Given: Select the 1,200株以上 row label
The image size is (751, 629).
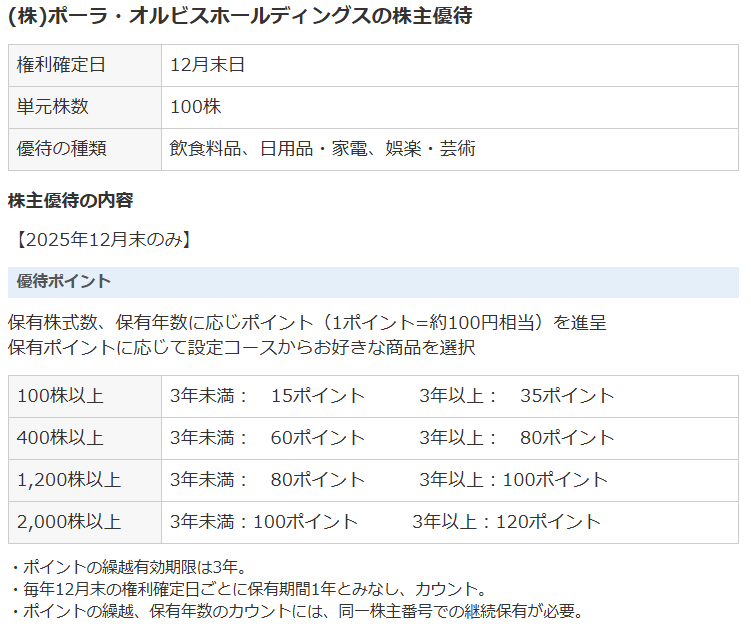Looking at the screenshot, I should [x=68, y=480].
